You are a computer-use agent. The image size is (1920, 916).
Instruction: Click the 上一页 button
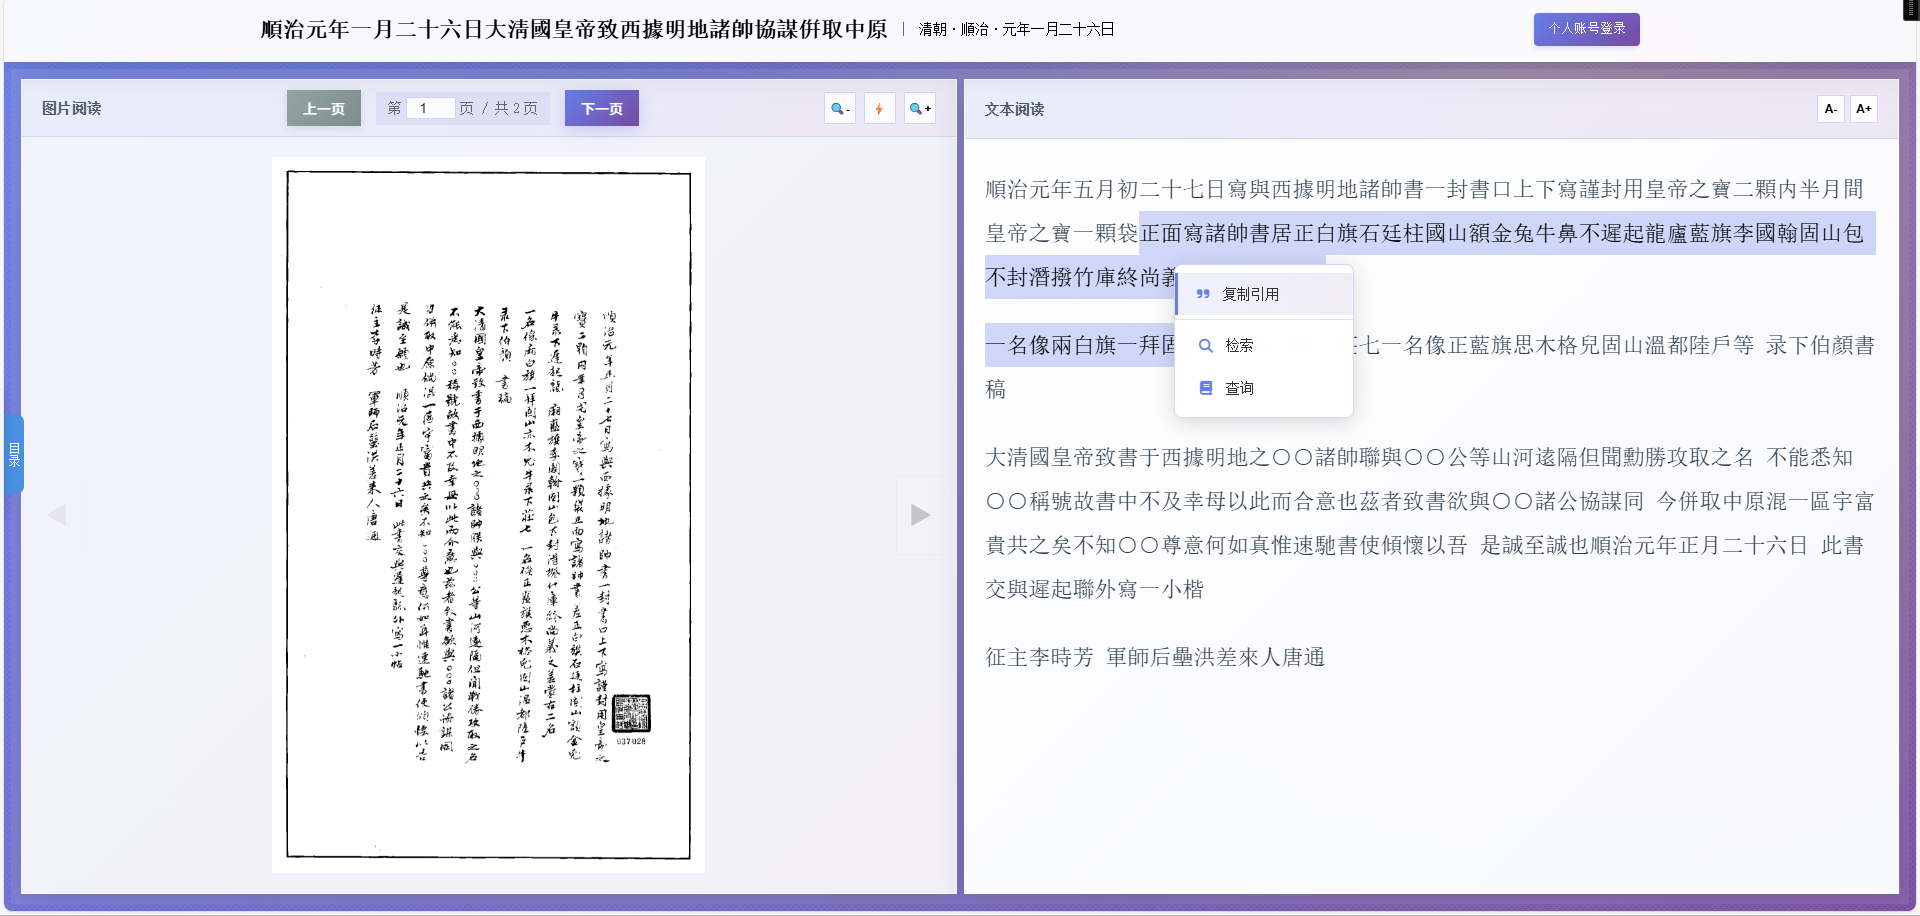tap(323, 108)
